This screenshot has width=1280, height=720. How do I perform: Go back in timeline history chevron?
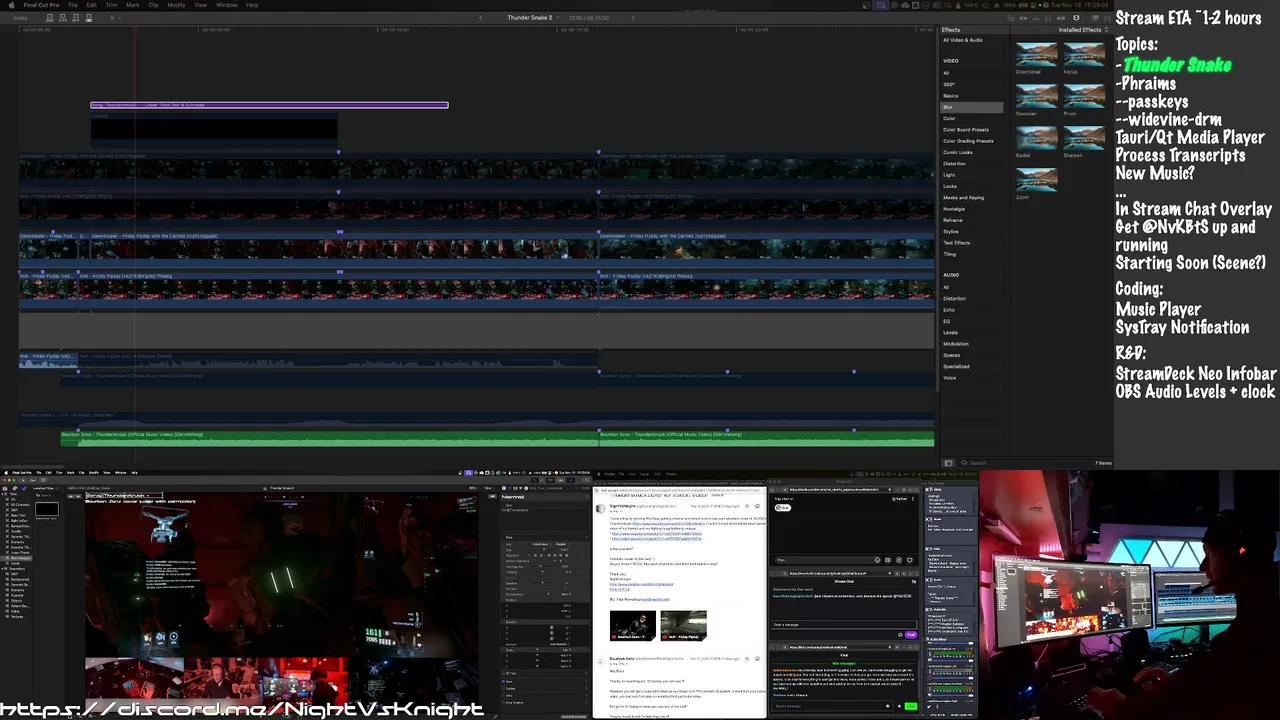(x=481, y=18)
